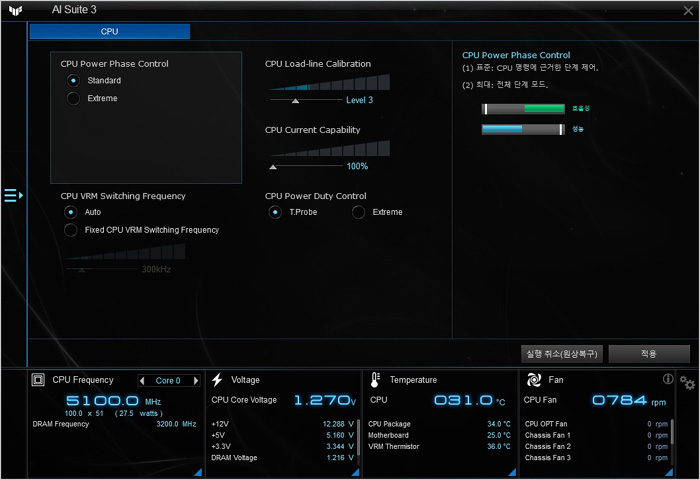700x480 pixels.
Task: Click the TUF logo icon
Action: [x=15, y=10]
